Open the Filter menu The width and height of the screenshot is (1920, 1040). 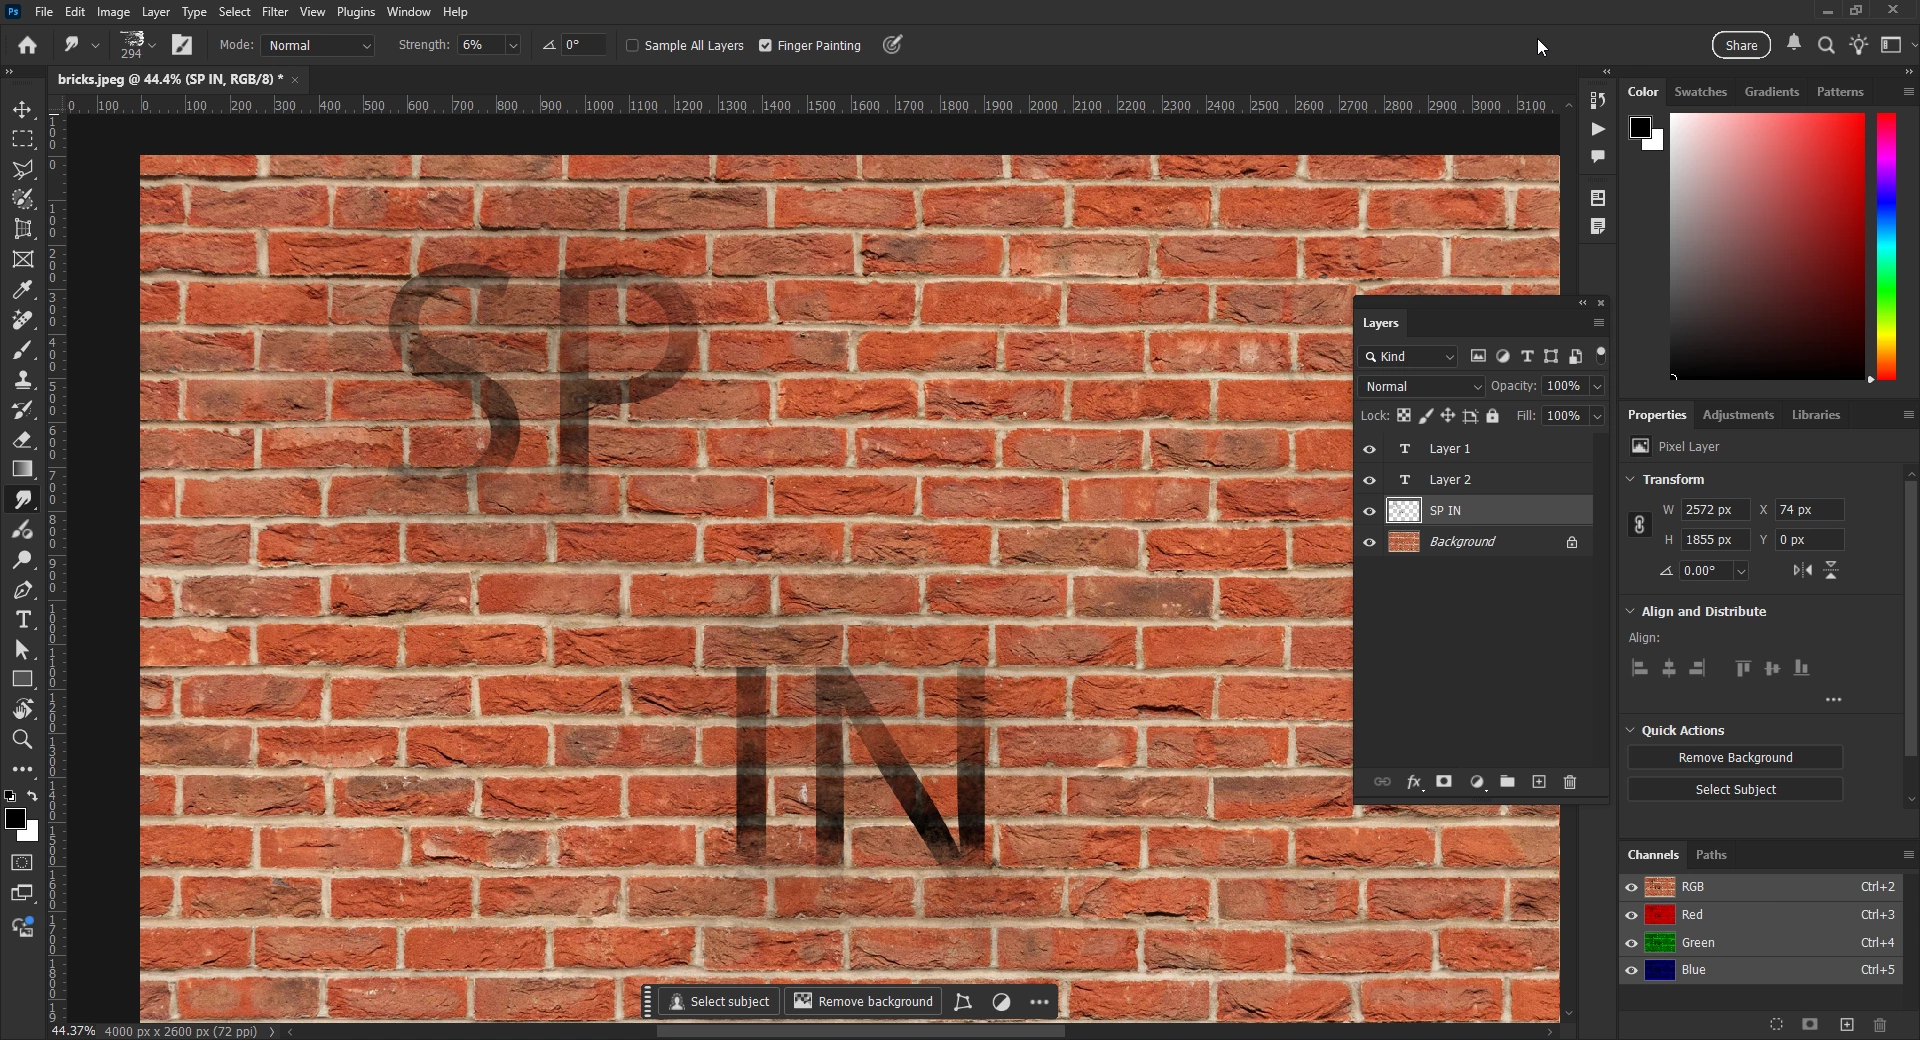[275, 12]
